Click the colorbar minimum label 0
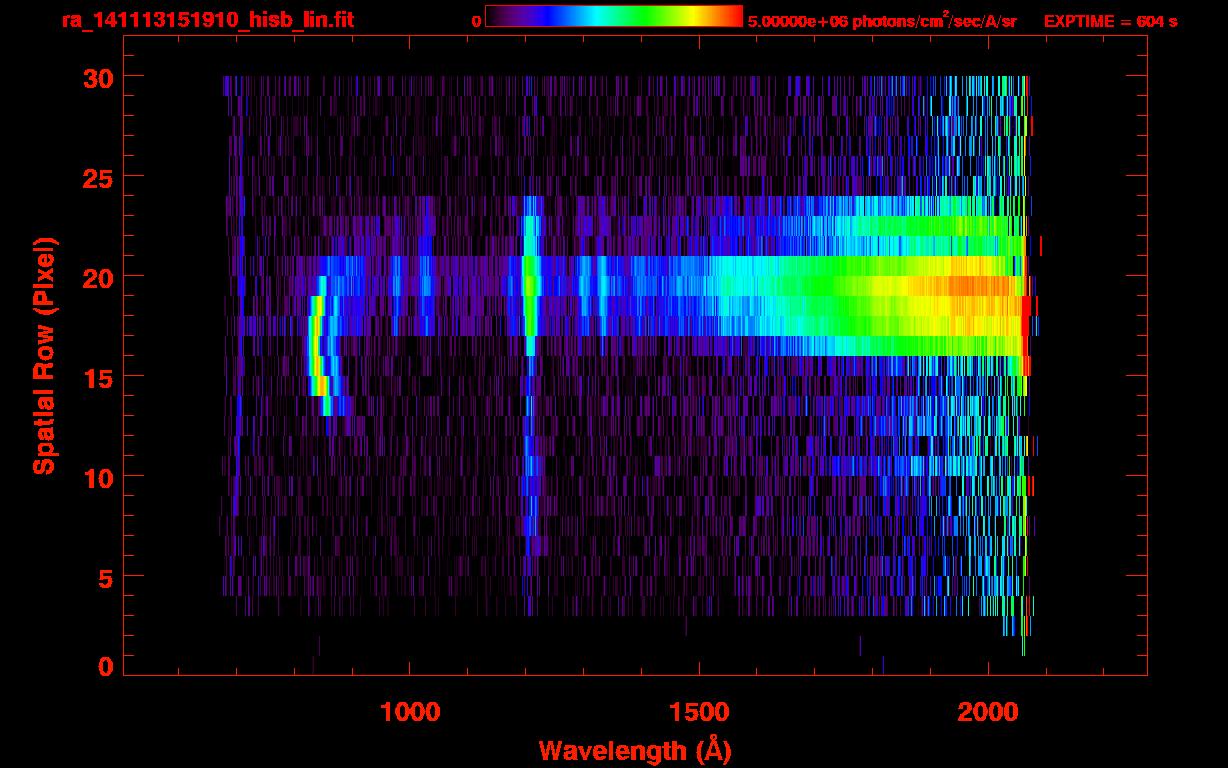This screenshot has width=1228, height=768. [476, 20]
